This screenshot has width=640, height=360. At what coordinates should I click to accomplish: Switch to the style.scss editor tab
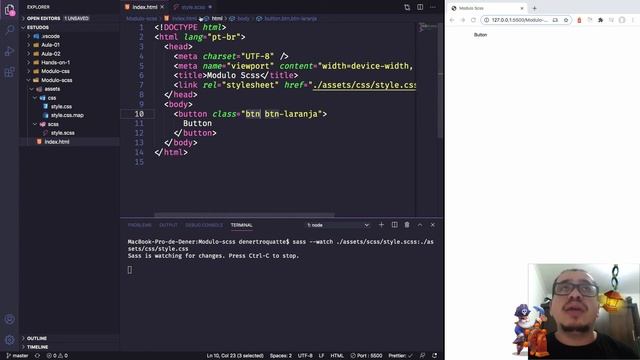pos(193,7)
